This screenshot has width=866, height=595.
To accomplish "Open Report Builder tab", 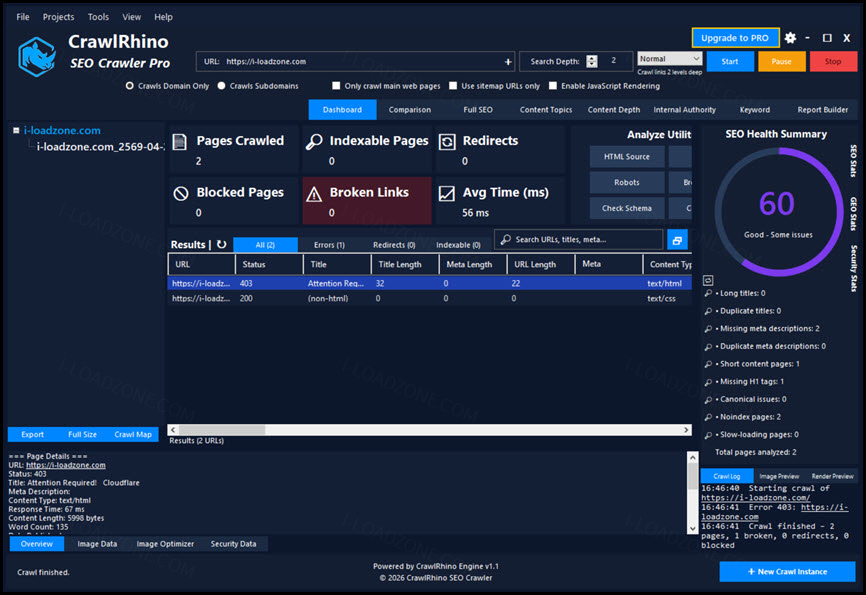I will 822,110.
